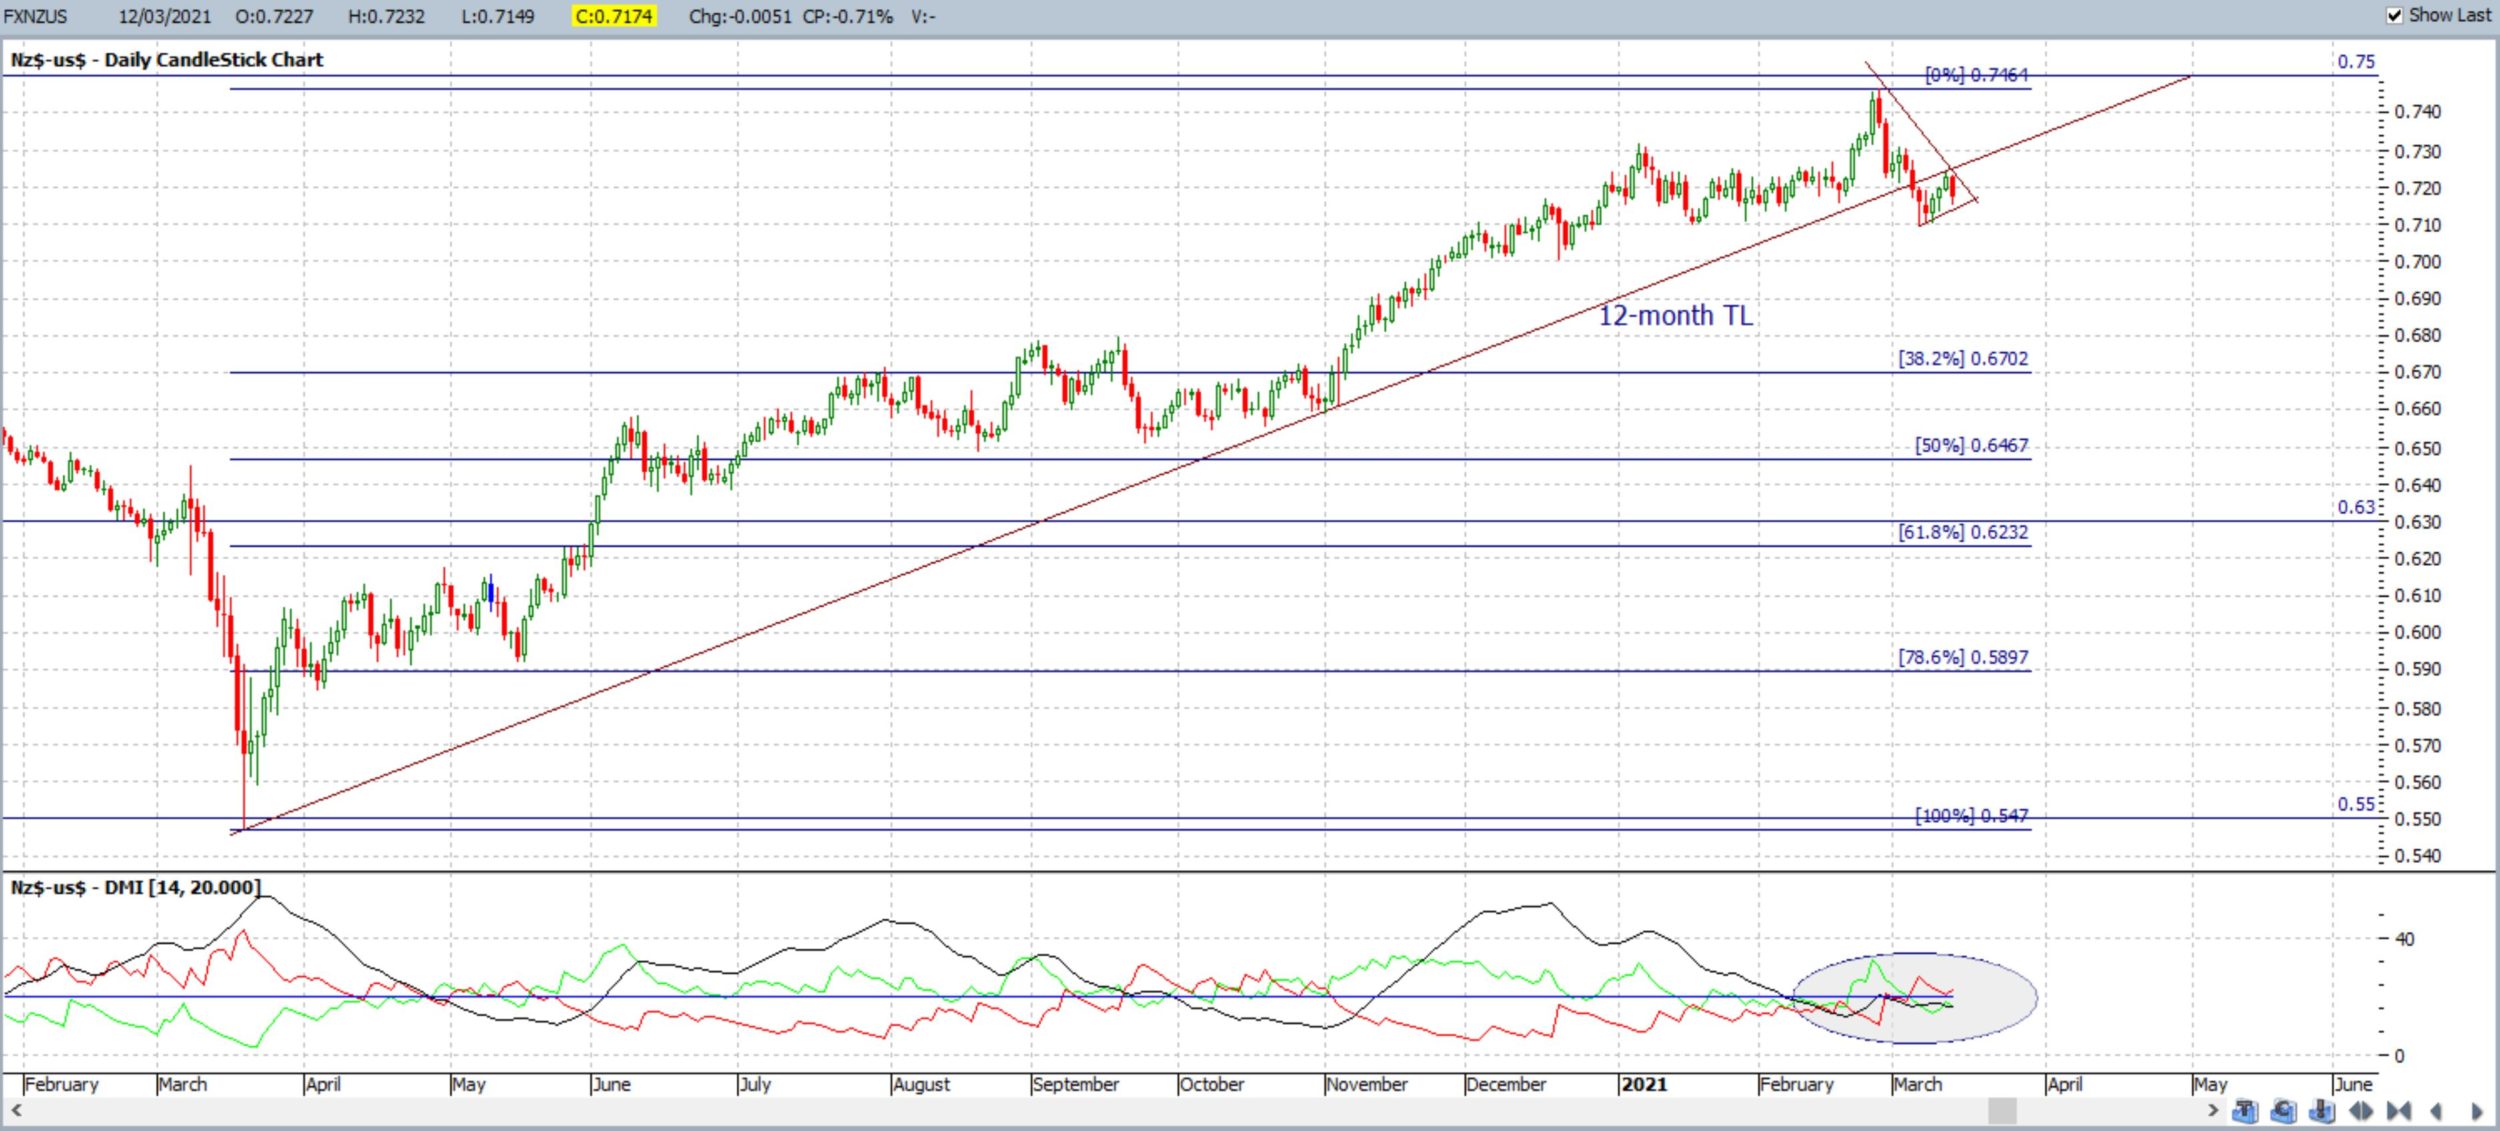Click the high value H:0.7232
Viewport: 2500px width, 1131px height.
pyautogui.click(x=386, y=16)
